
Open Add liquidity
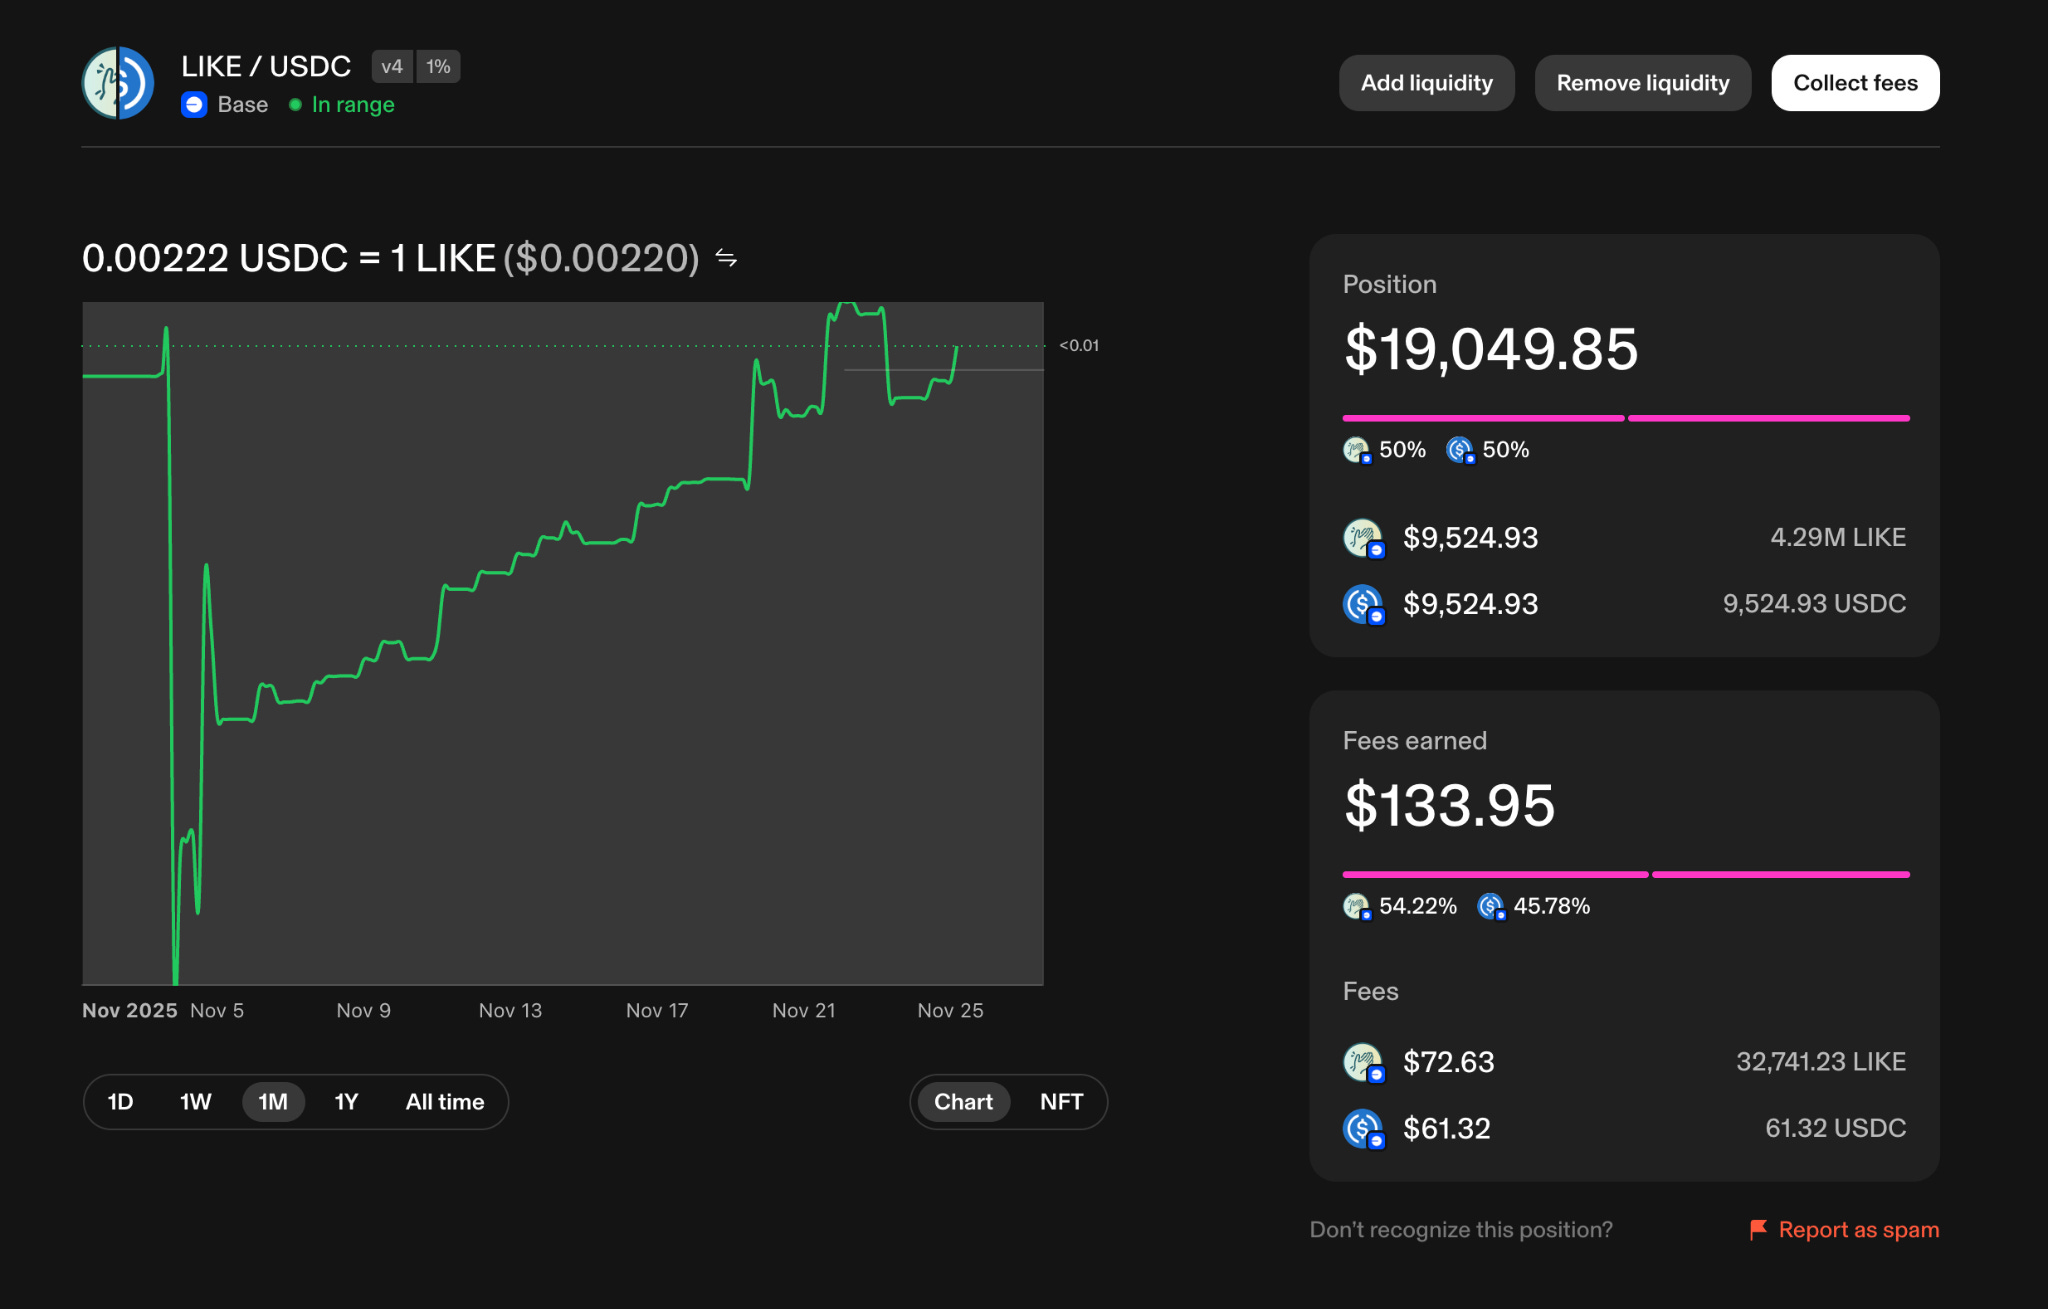coord(1426,83)
